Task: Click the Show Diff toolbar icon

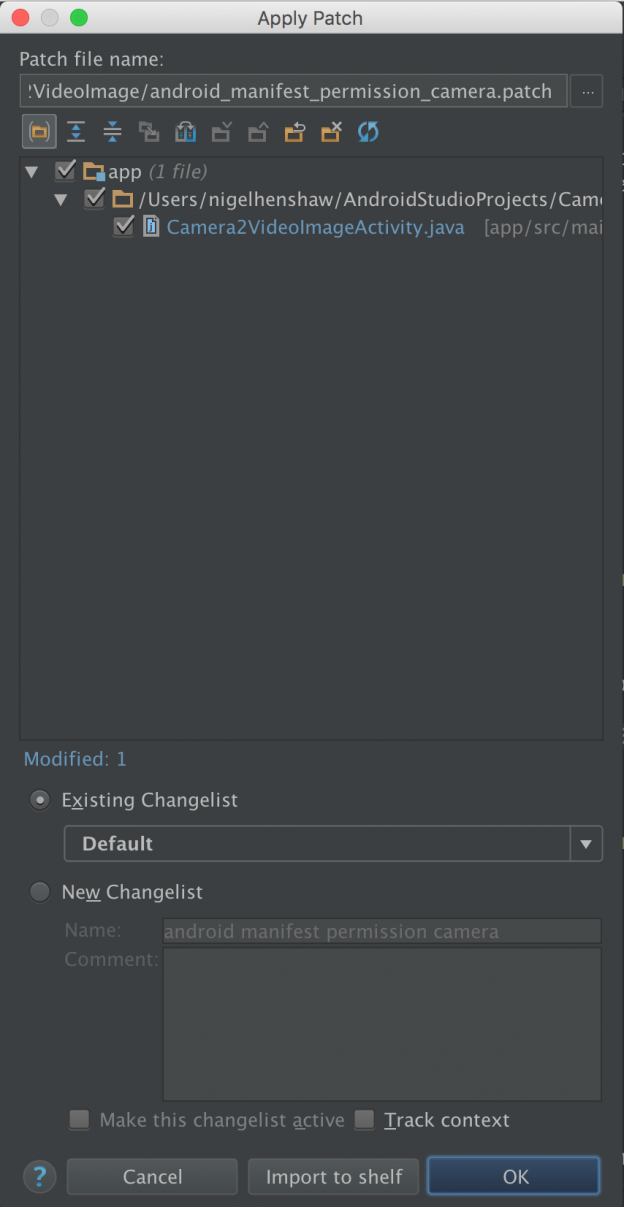Action: coord(149,131)
